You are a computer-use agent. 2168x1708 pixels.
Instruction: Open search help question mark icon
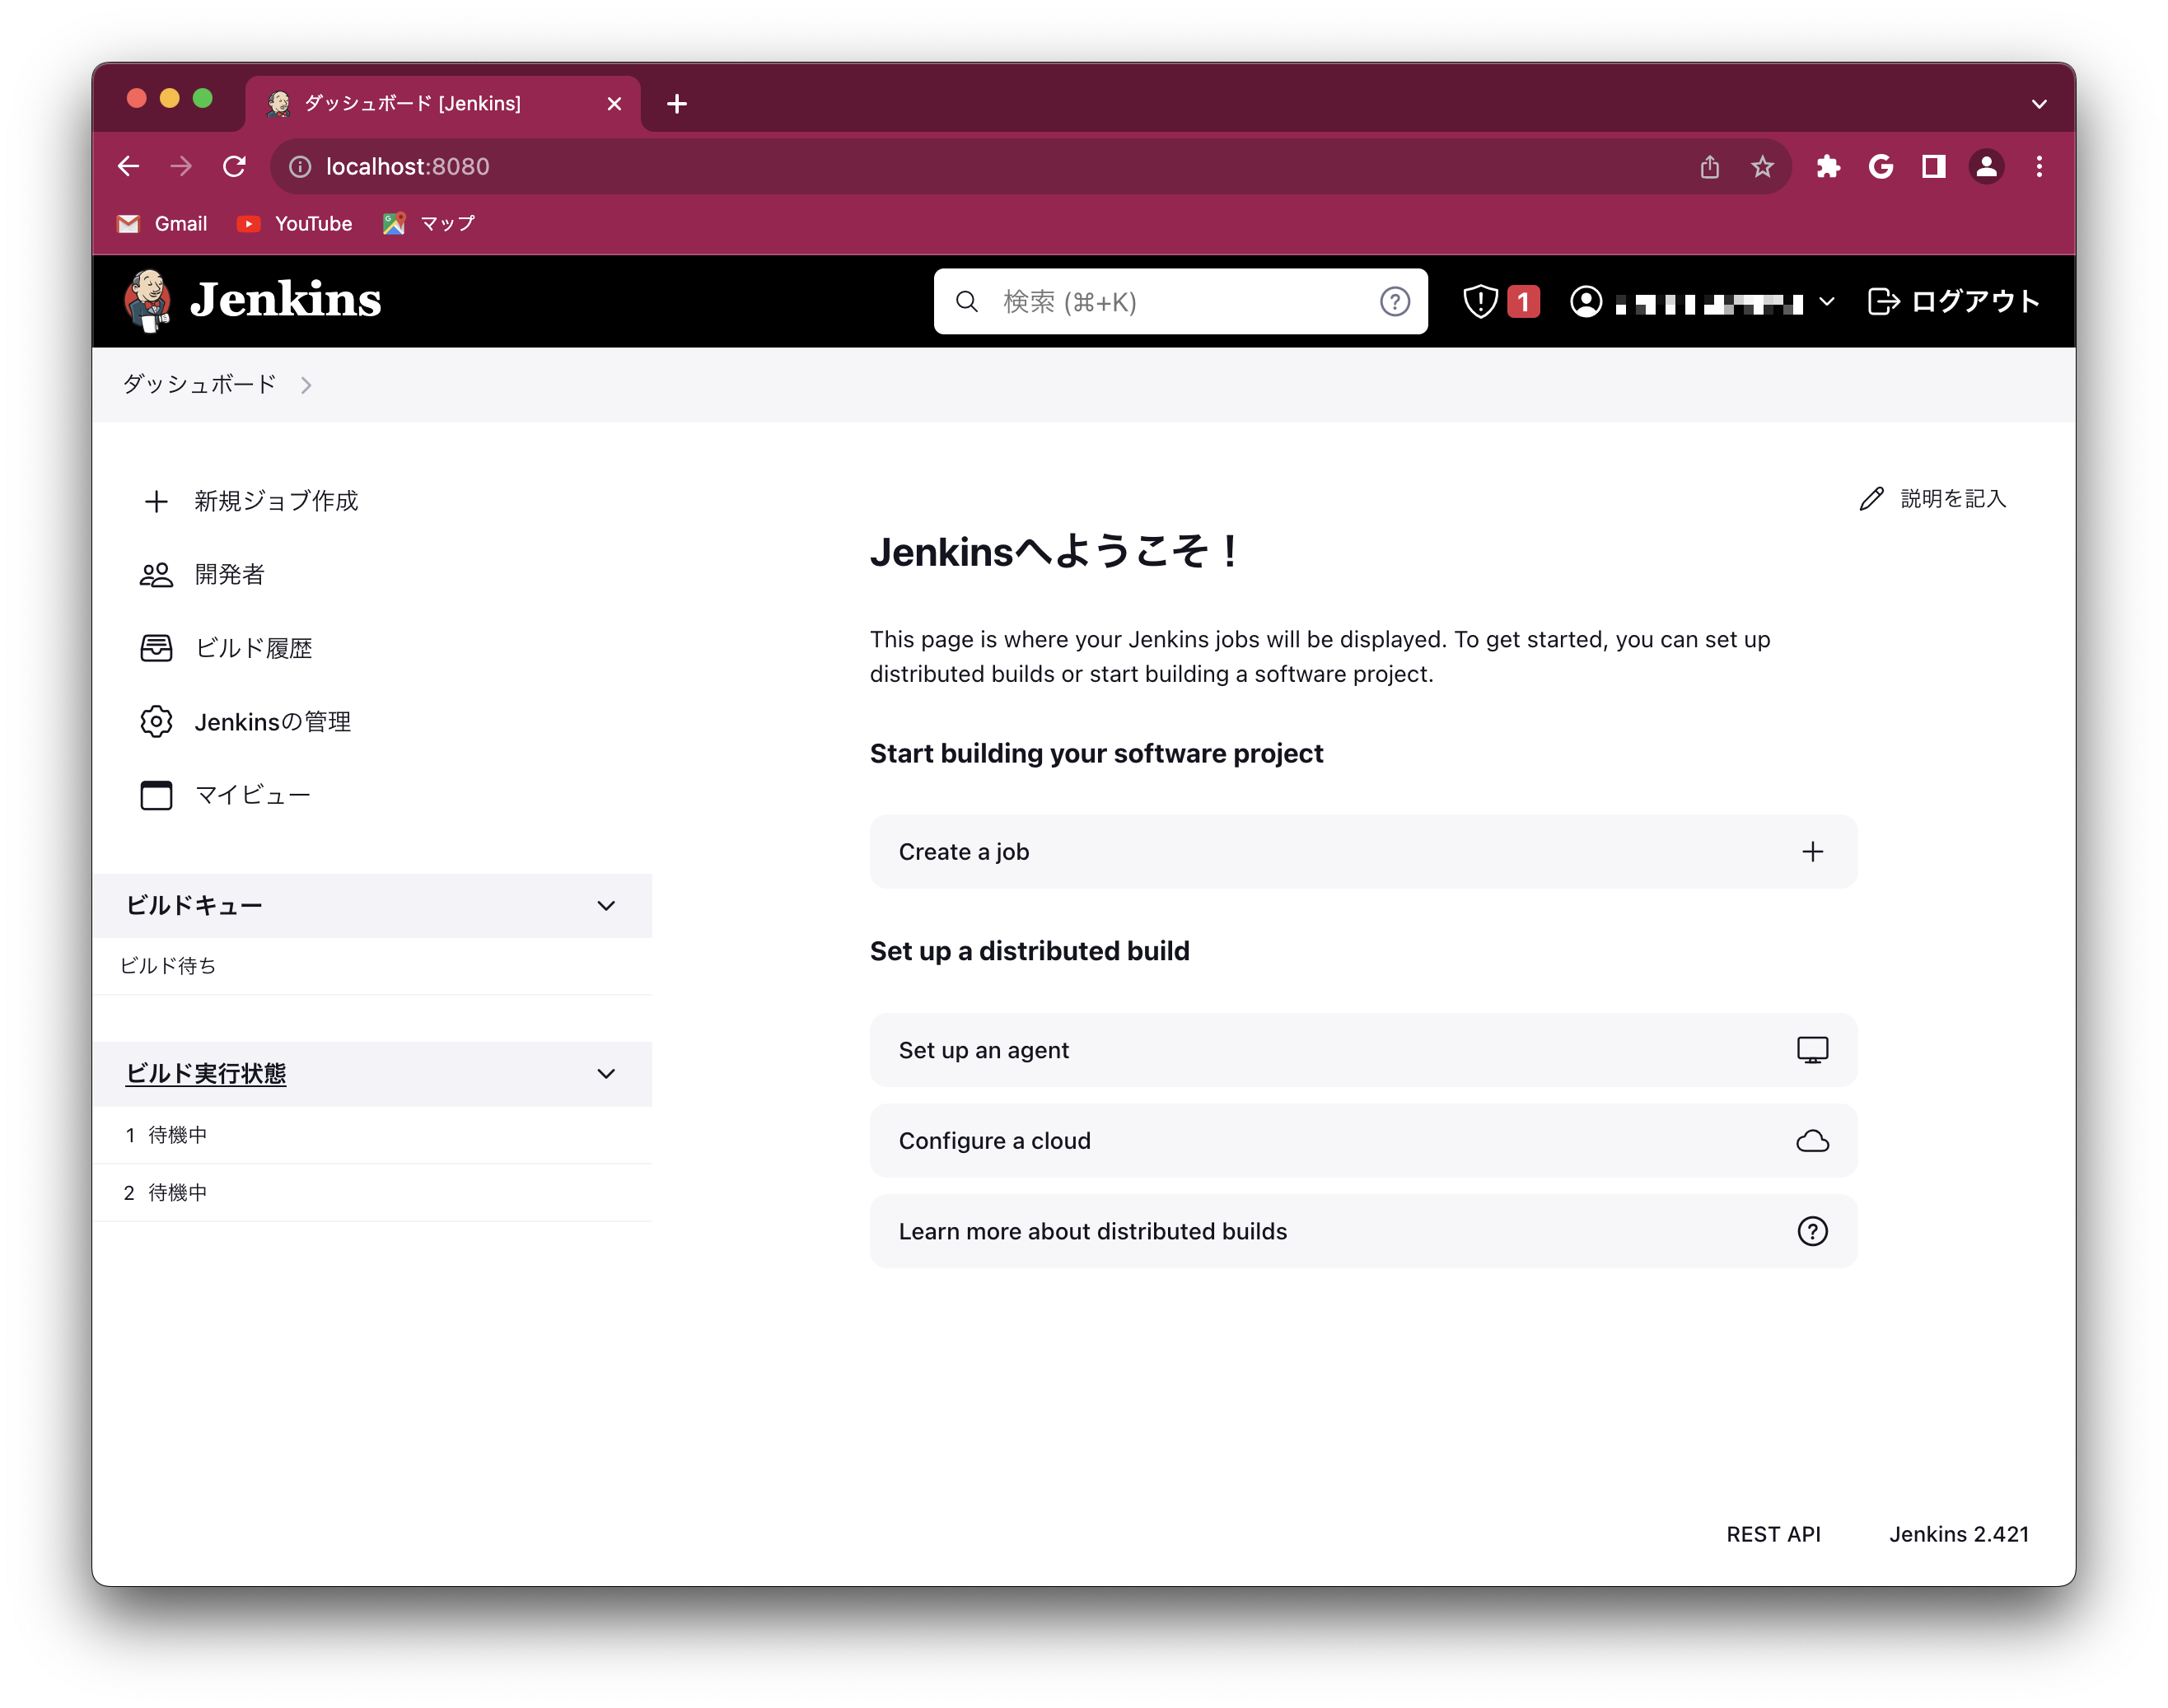[1395, 301]
